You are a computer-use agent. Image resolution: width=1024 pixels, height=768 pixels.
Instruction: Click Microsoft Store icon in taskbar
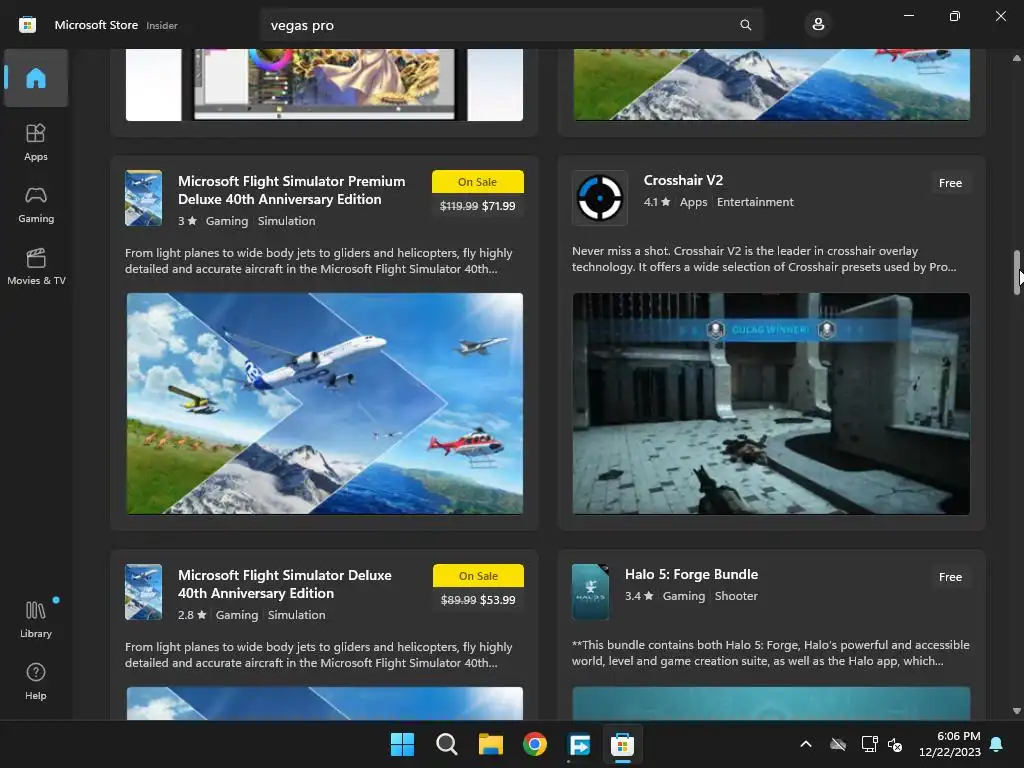(x=622, y=744)
